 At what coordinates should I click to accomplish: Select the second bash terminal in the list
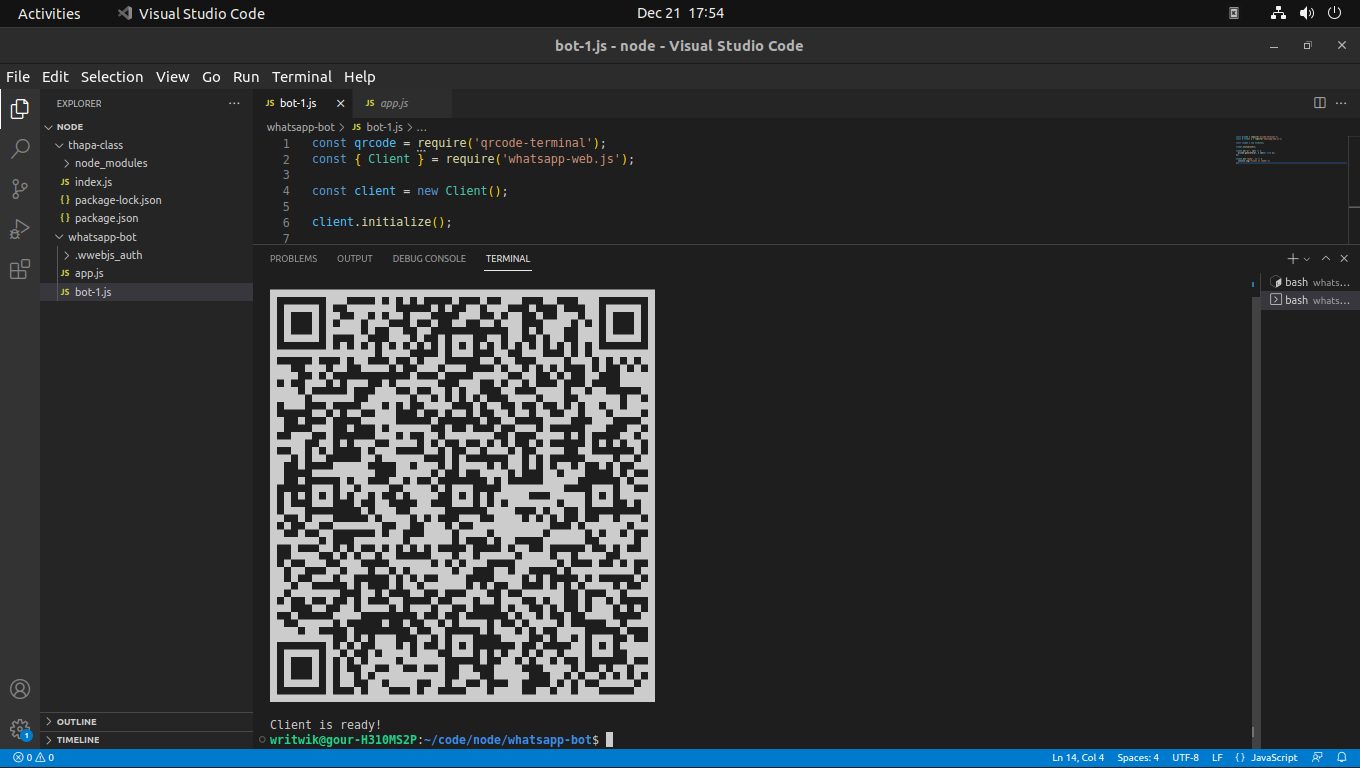click(1310, 299)
